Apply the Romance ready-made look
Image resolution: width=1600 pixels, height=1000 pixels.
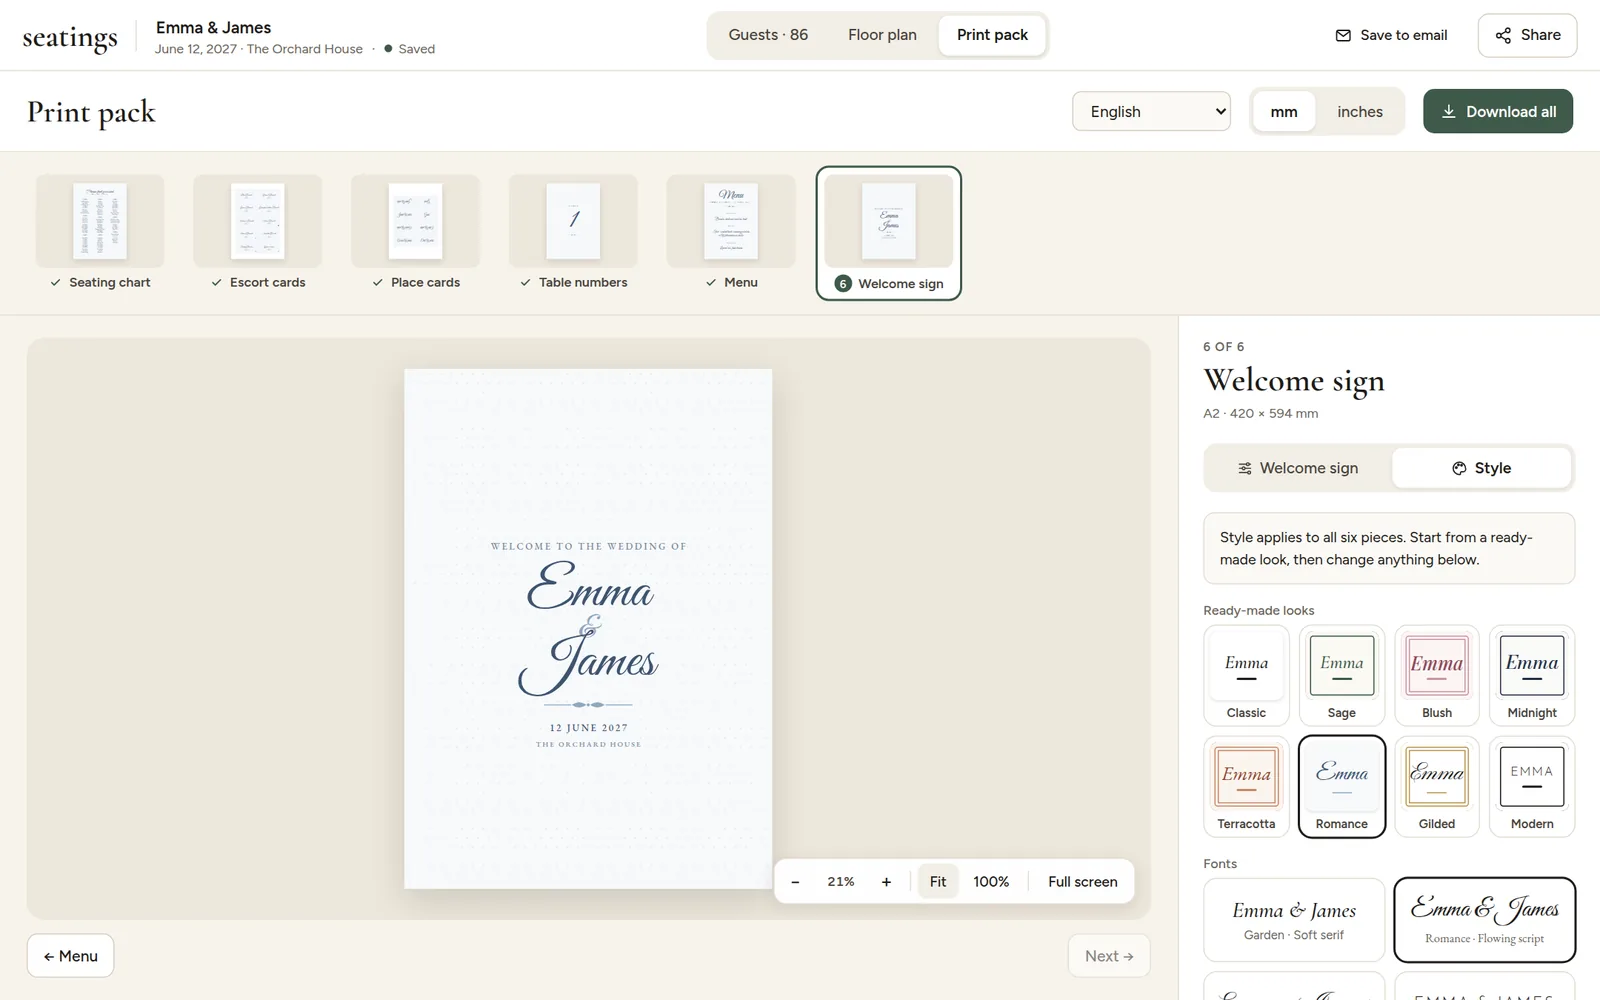[1341, 786]
